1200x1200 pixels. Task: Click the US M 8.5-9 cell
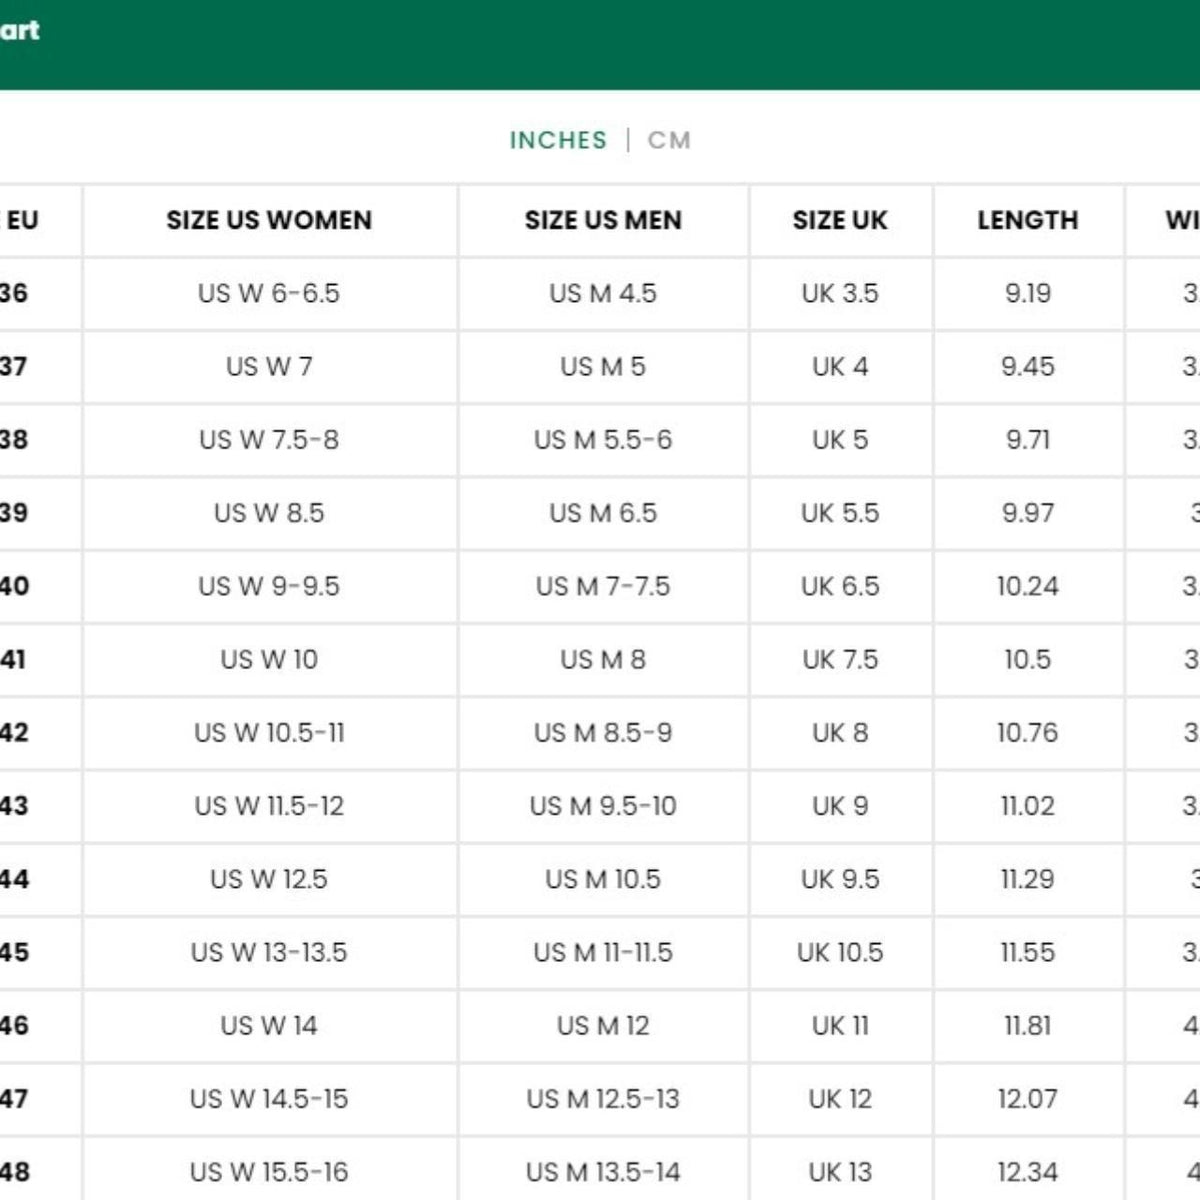603,733
